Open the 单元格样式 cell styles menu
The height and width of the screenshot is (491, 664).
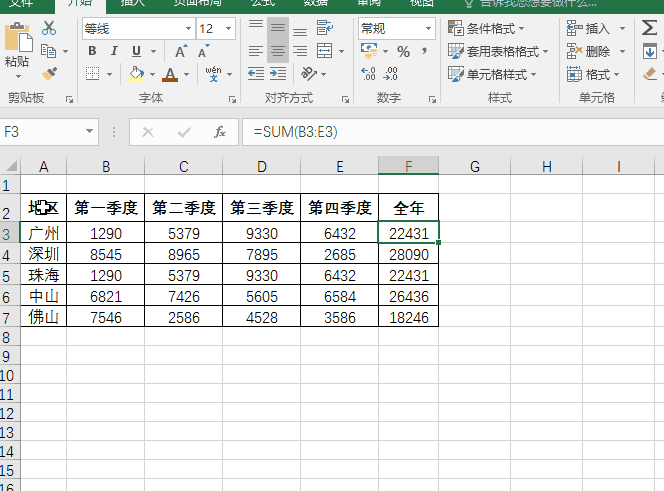[x=492, y=74]
